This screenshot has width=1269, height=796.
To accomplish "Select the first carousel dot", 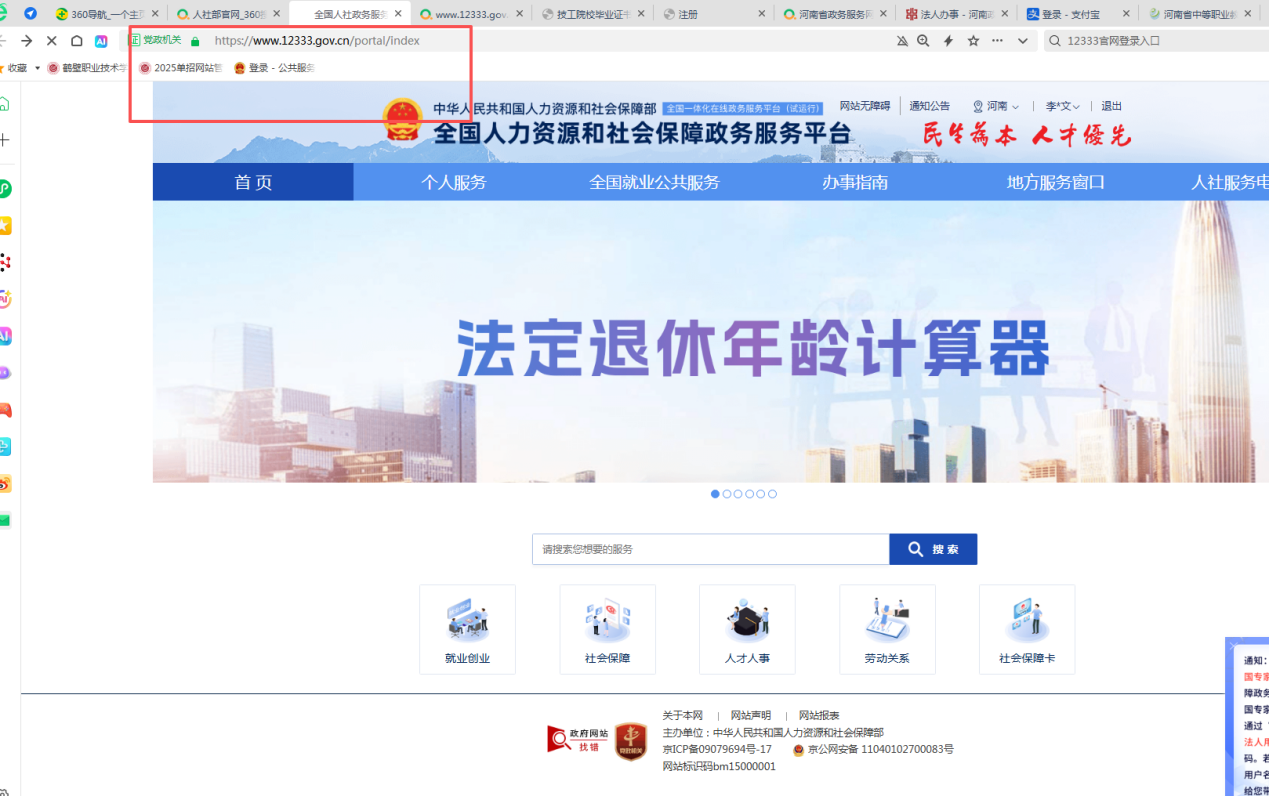I will coord(715,494).
